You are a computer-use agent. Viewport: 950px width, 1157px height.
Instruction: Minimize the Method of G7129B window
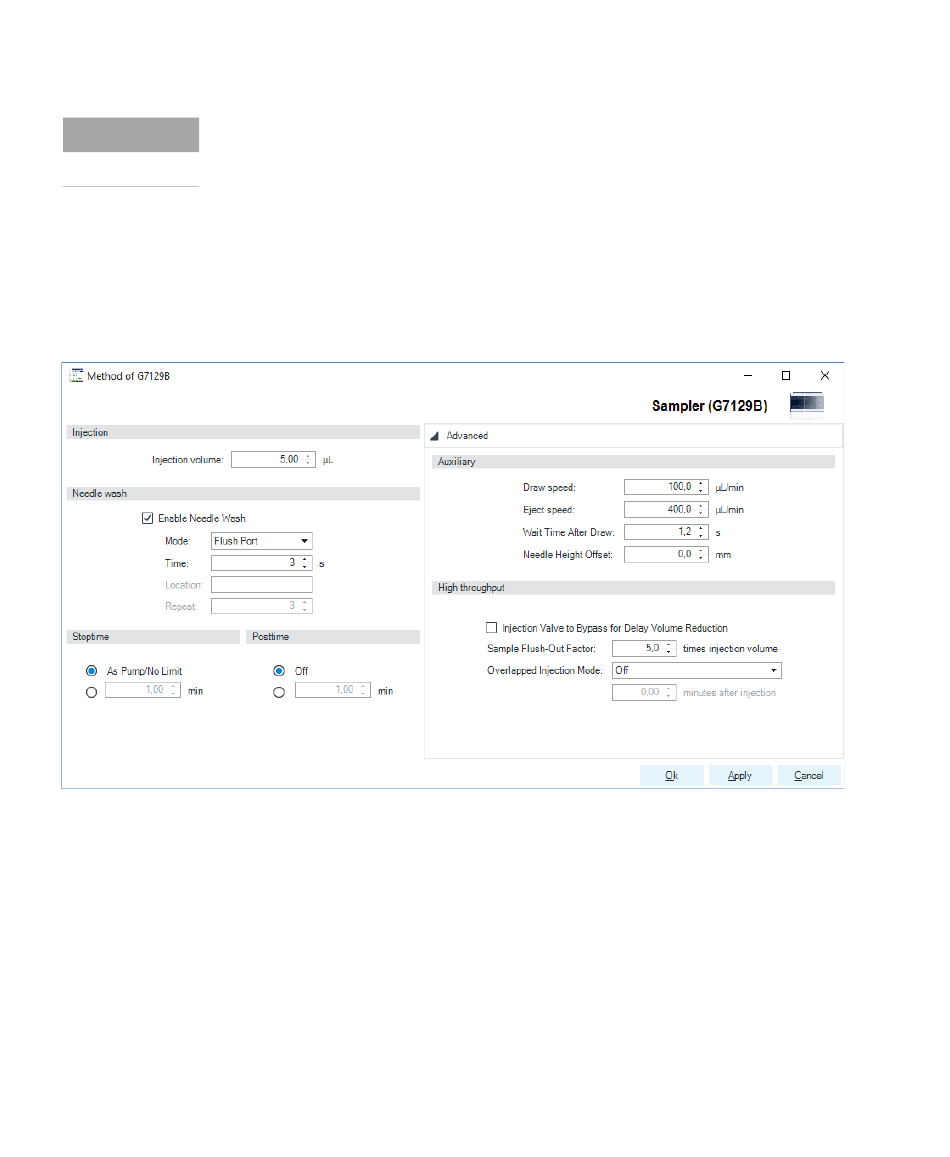click(748, 376)
